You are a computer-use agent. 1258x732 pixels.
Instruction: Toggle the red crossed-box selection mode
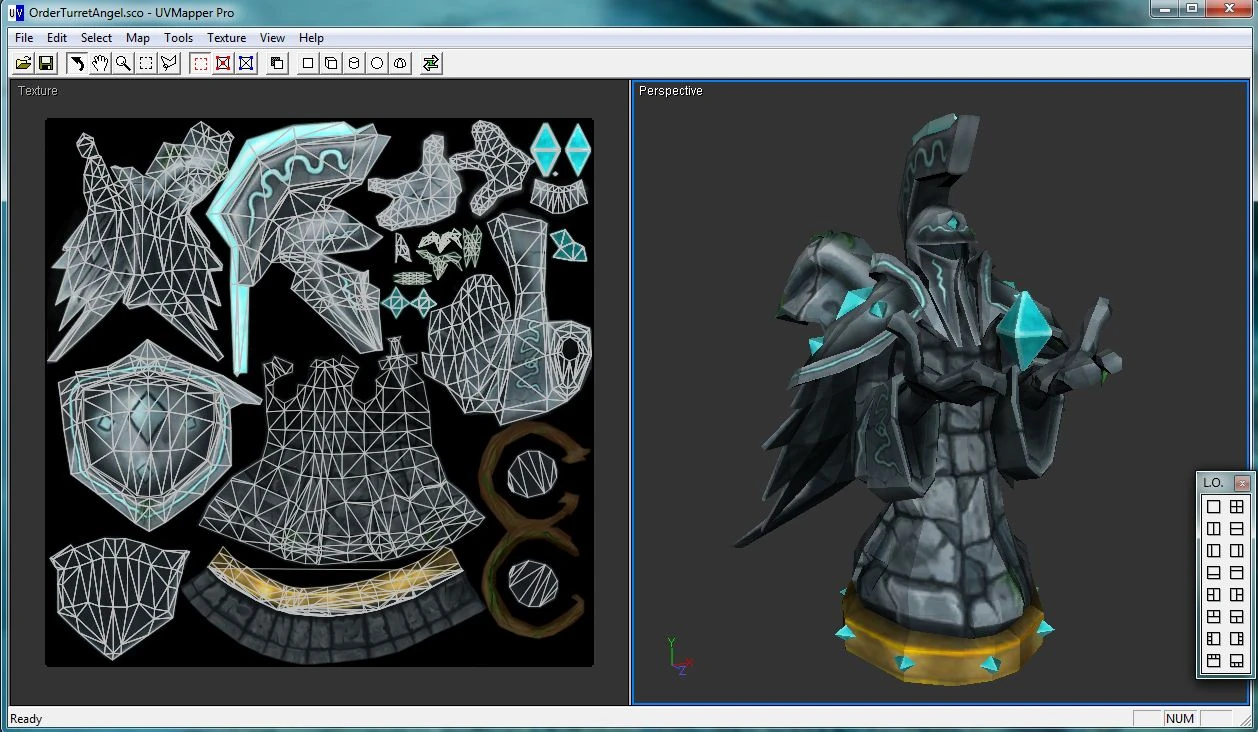coord(223,63)
